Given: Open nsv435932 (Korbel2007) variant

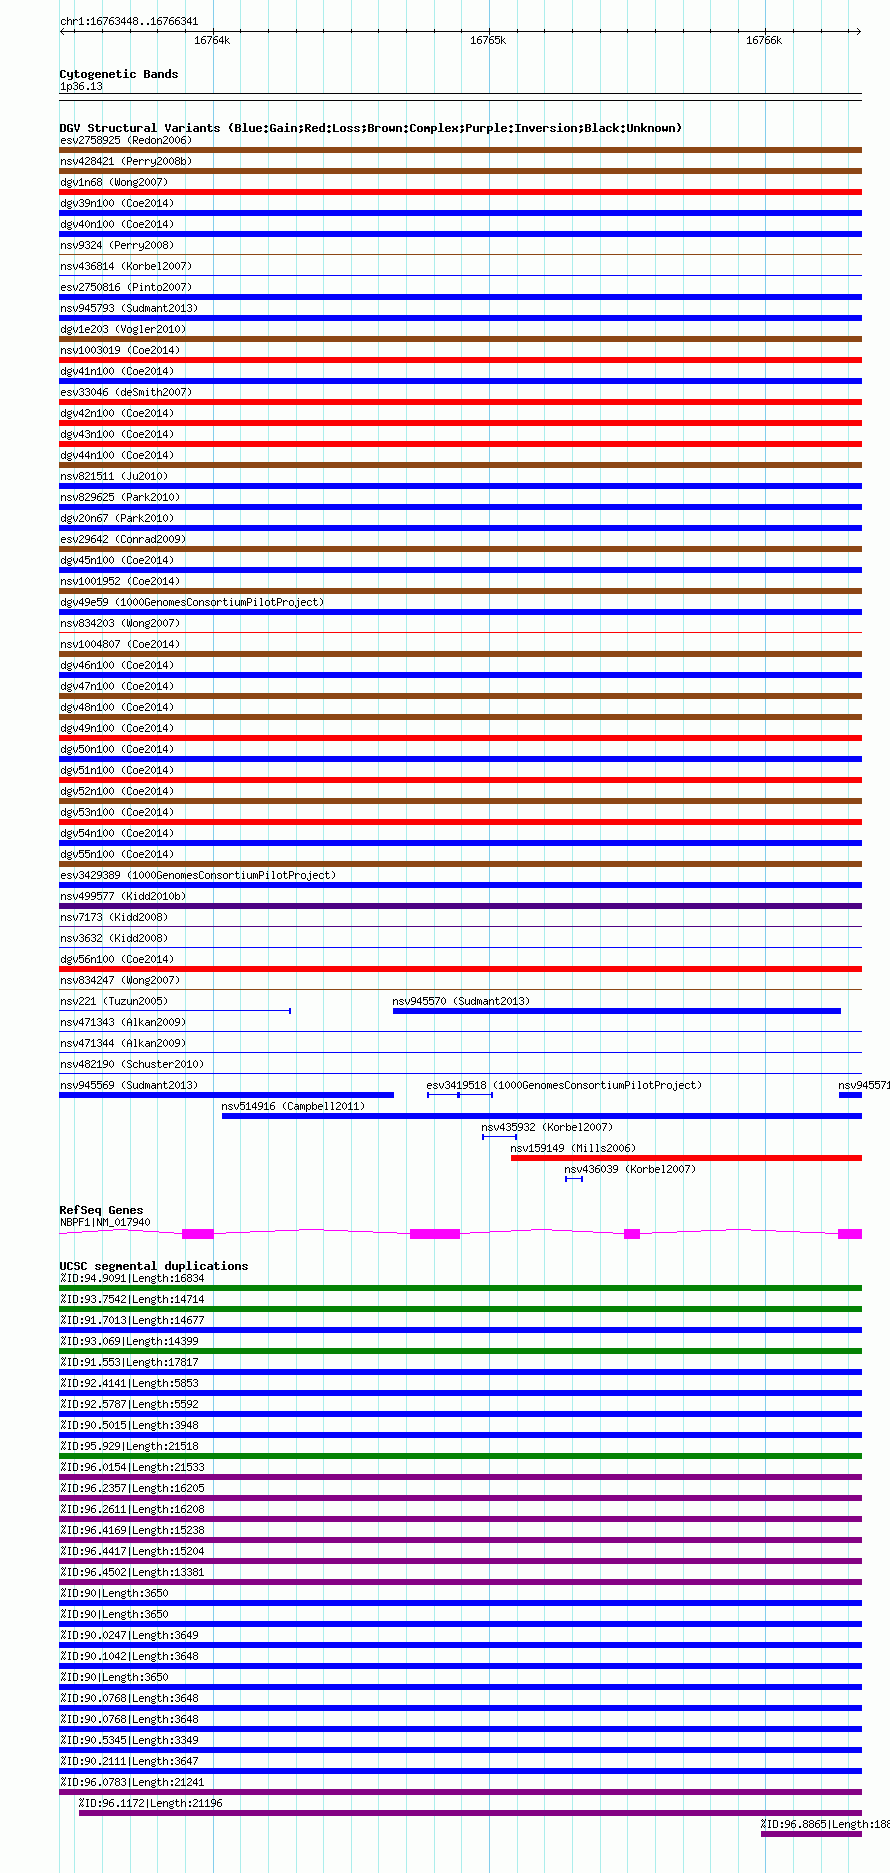Looking at the screenshot, I should tap(547, 1127).
